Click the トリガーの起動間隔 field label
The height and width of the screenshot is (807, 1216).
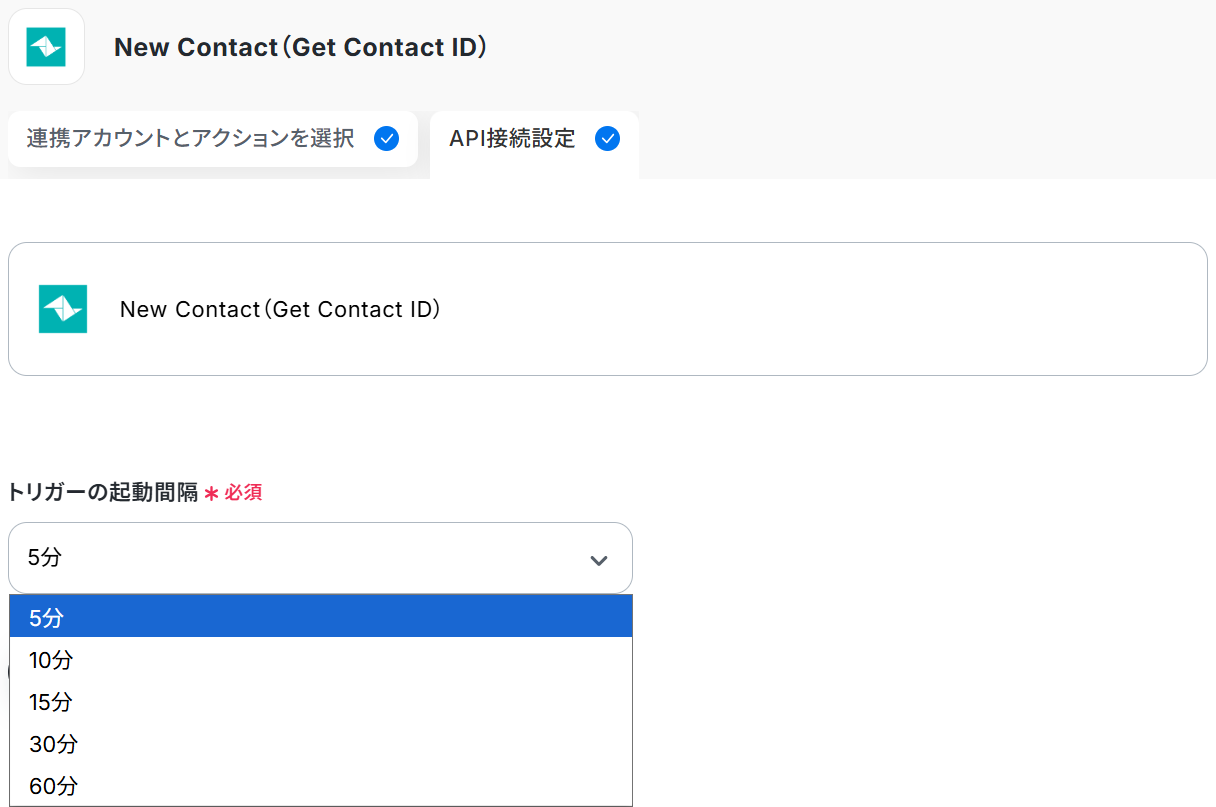pos(103,493)
